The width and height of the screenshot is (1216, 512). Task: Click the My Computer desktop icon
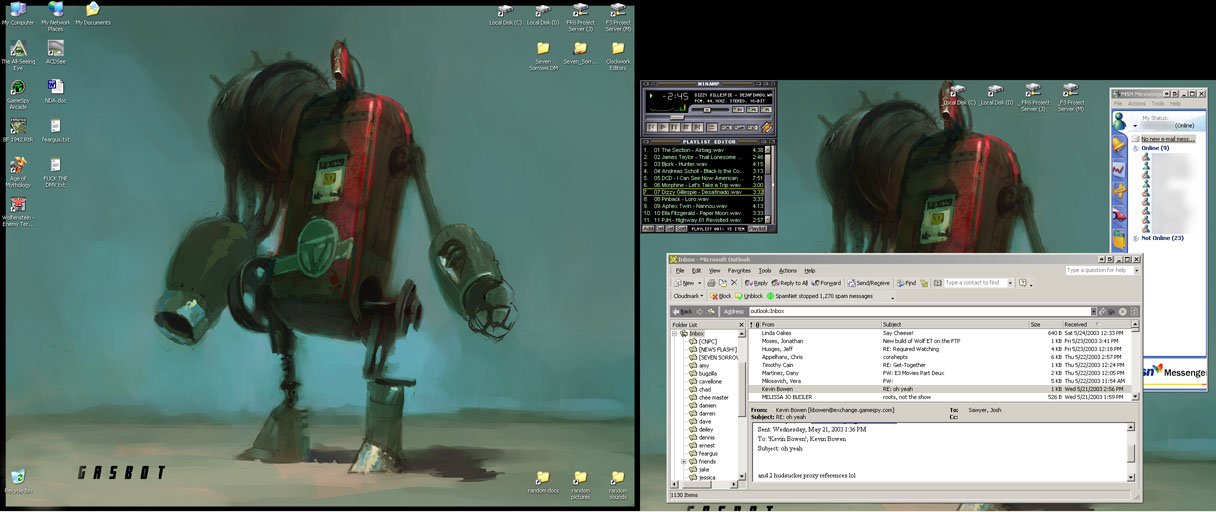pyautogui.click(x=17, y=14)
